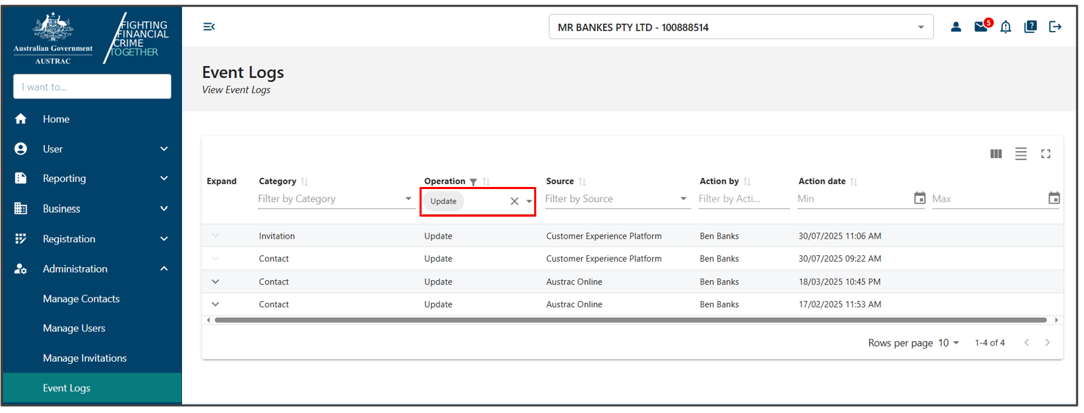Go to the previous page of results
The height and width of the screenshot is (413, 1084).
[1027, 342]
